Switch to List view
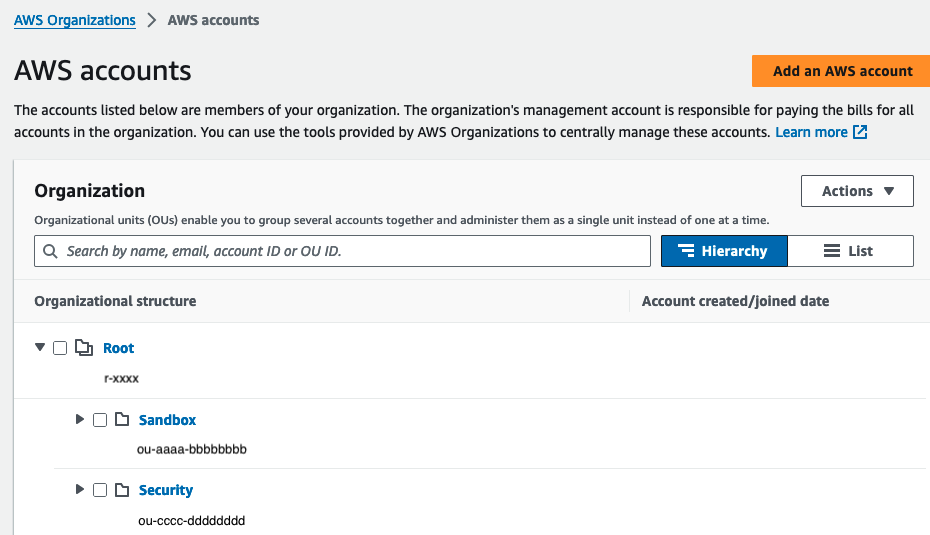 point(851,251)
